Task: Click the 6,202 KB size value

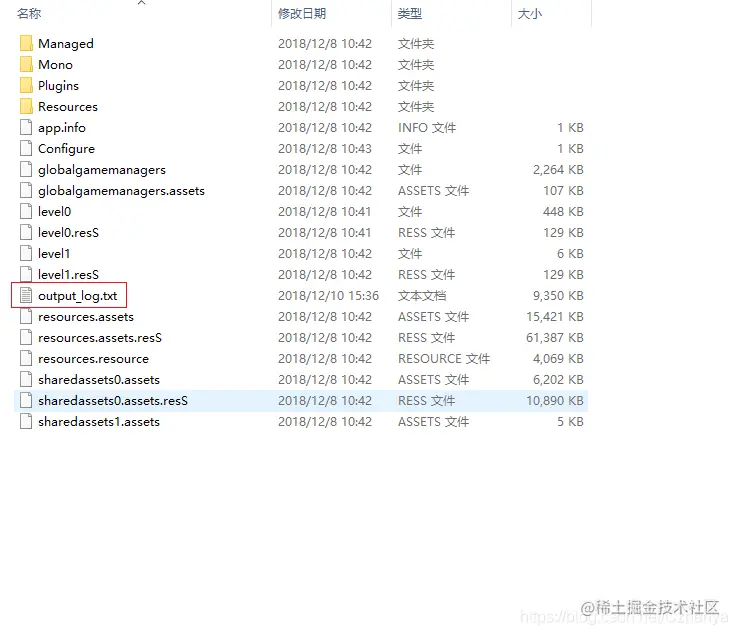Action: [x=558, y=379]
